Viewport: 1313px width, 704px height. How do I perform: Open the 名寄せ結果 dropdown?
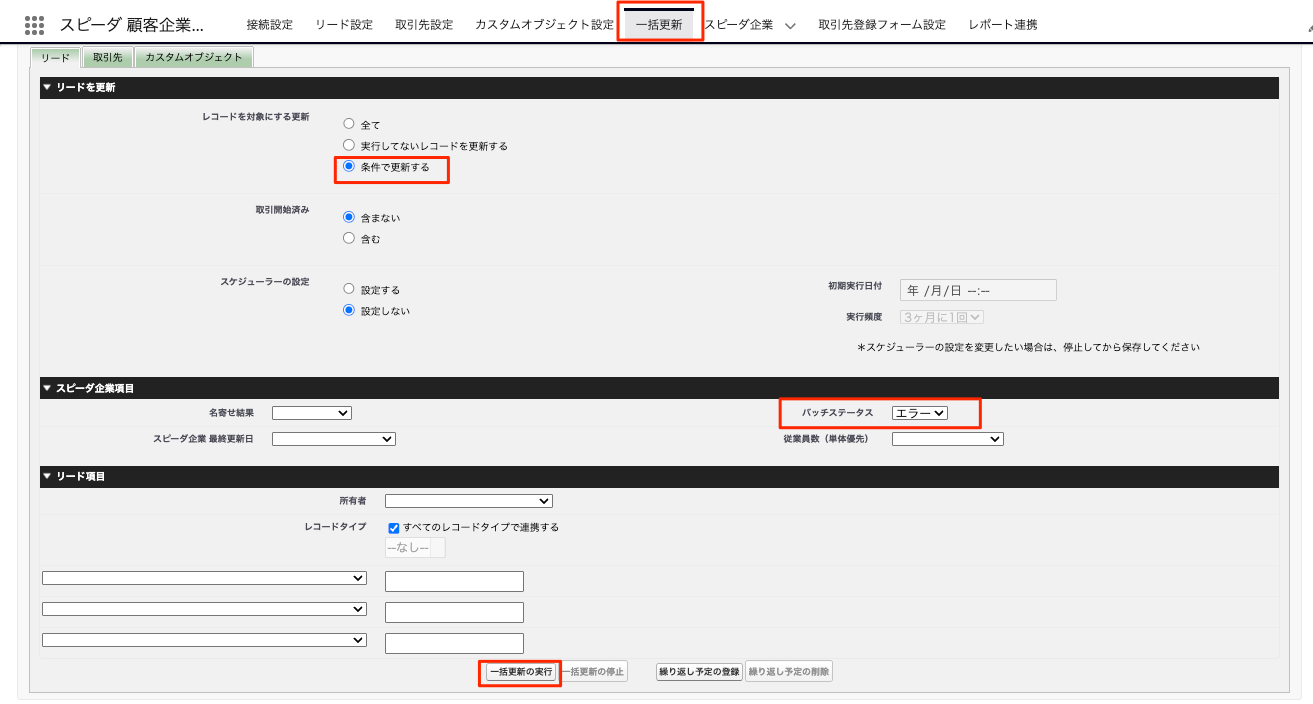coord(311,412)
